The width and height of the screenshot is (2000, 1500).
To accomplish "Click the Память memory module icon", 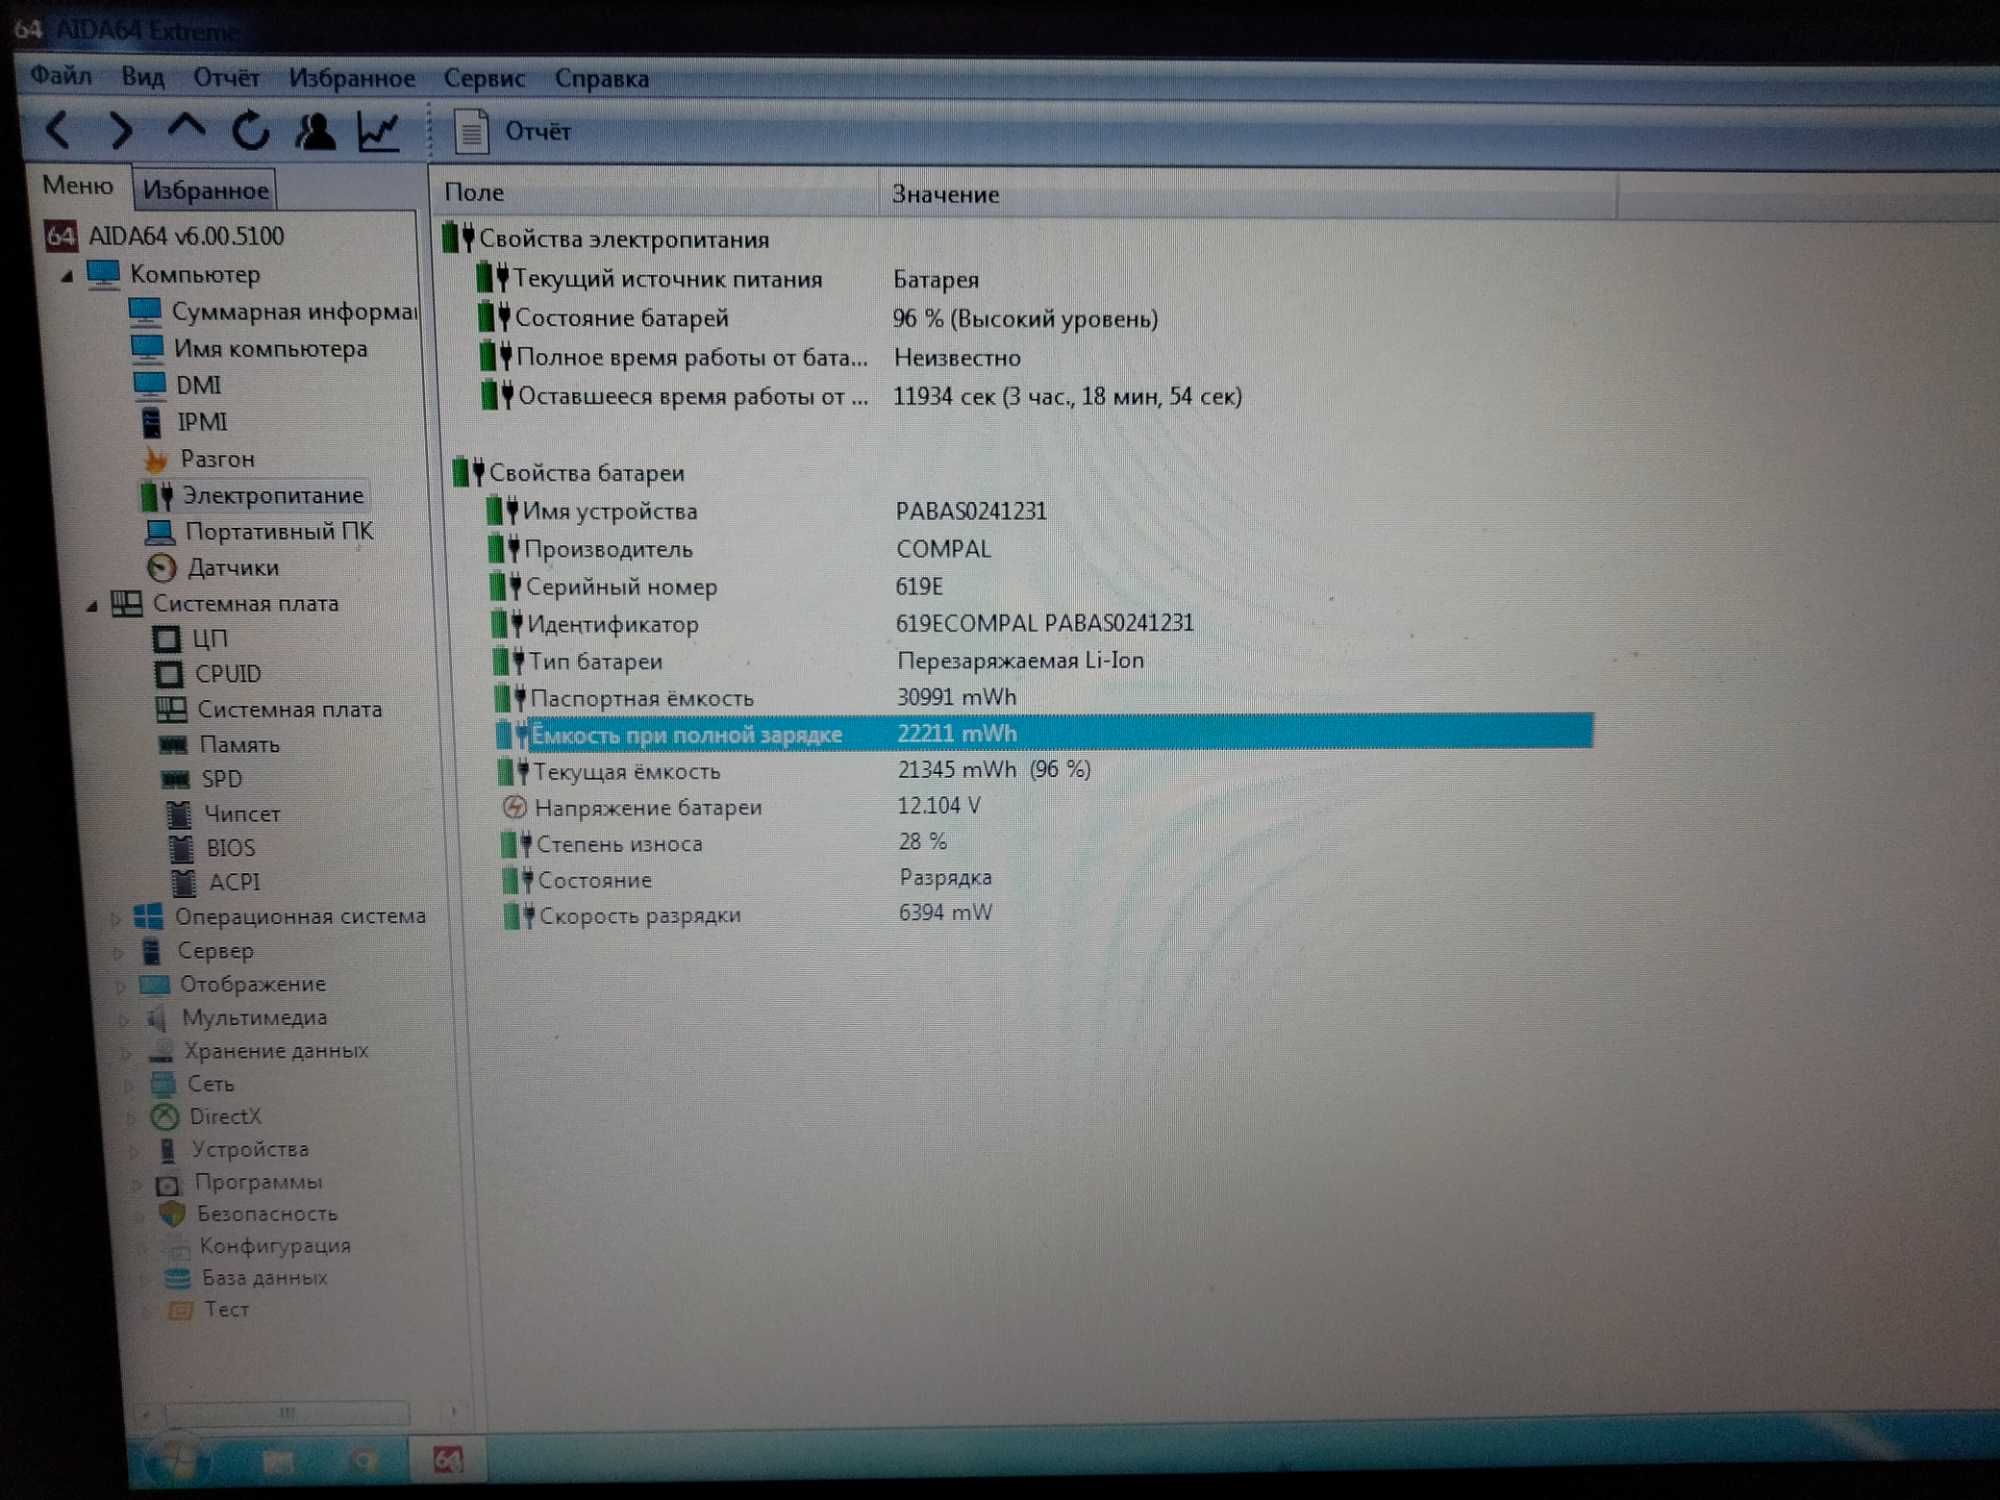I will (174, 745).
